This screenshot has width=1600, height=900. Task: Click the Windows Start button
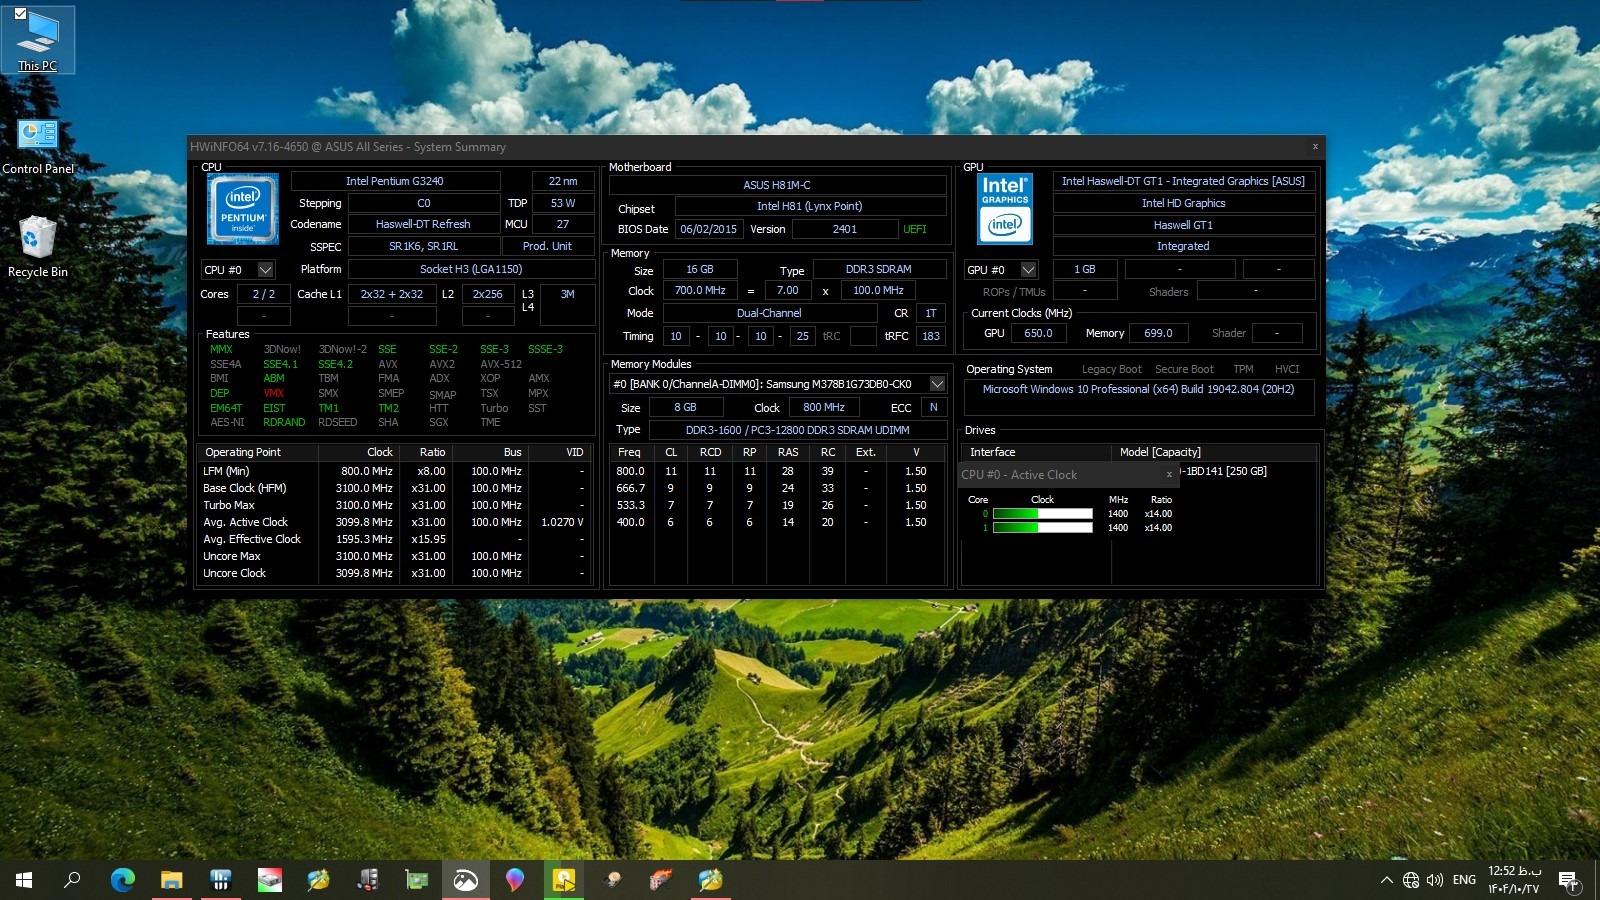click(24, 880)
